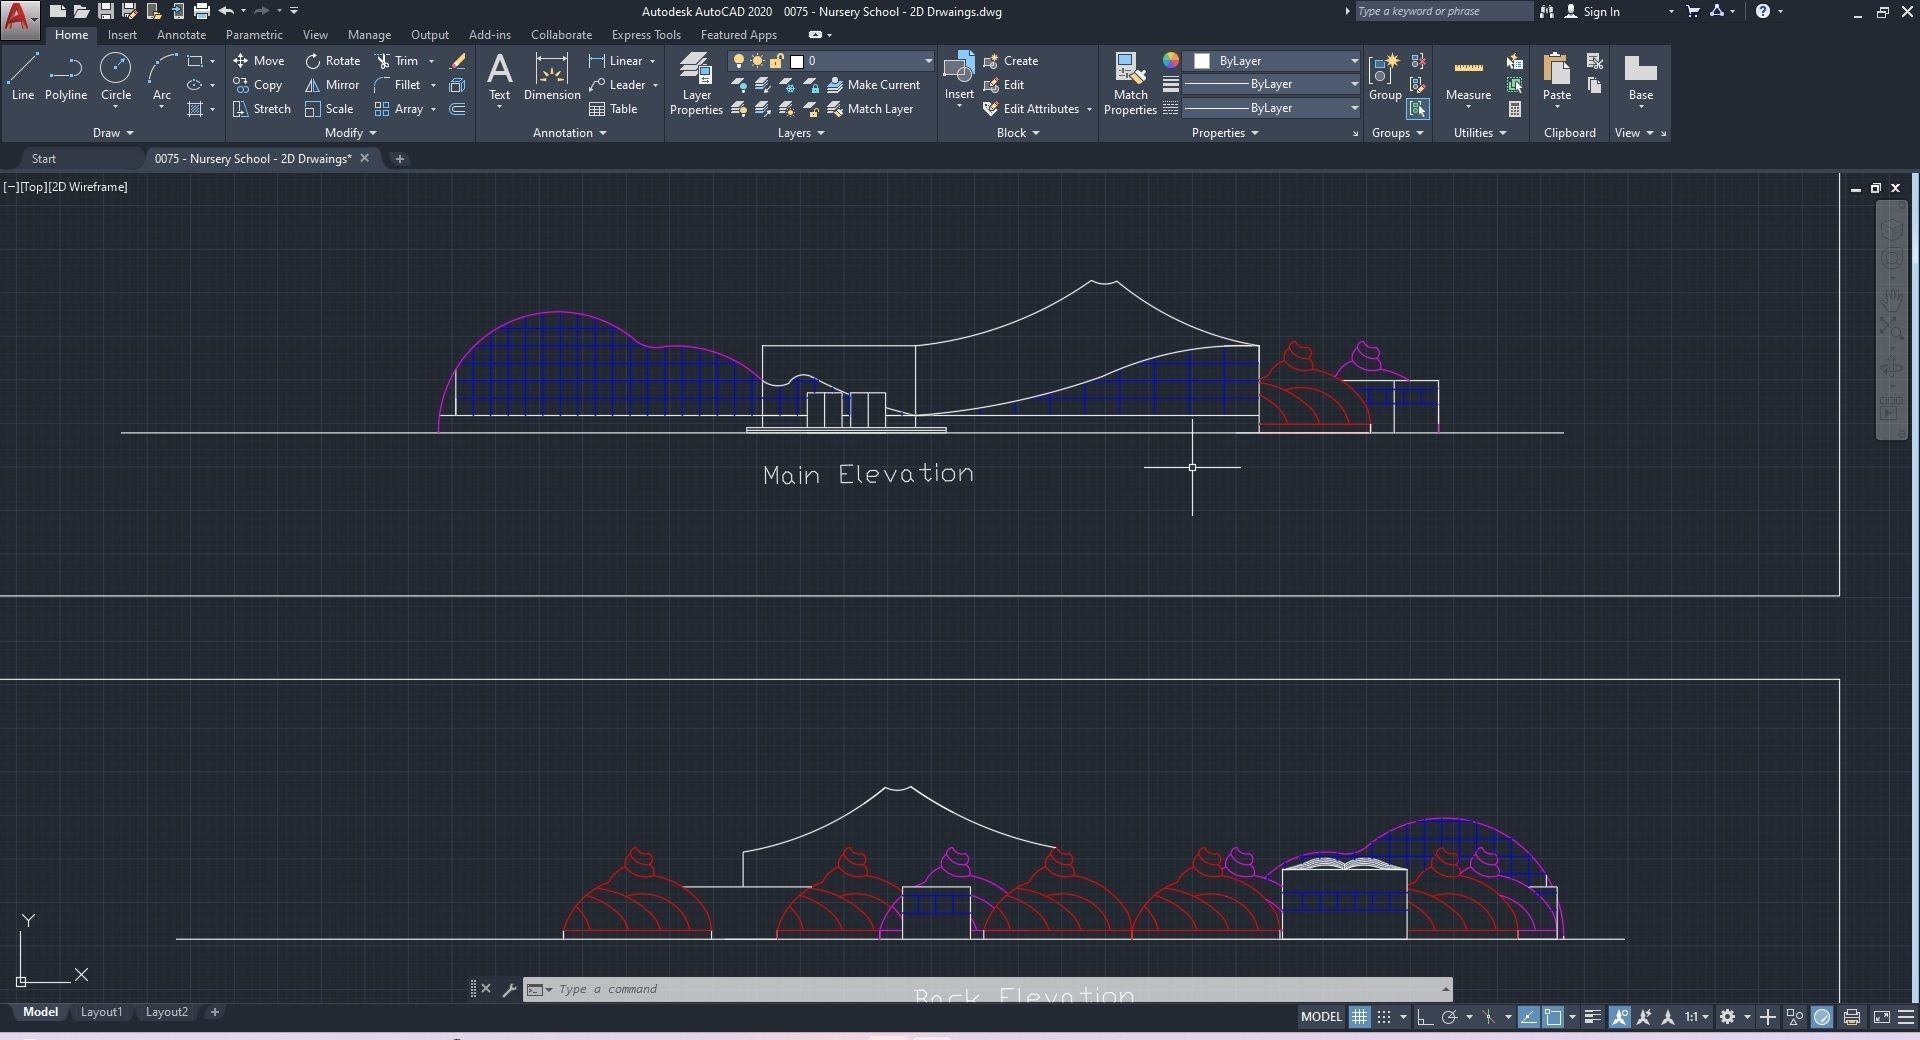
Task: Expand the Draw panel
Action: pyautogui.click(x=113, y=133)
